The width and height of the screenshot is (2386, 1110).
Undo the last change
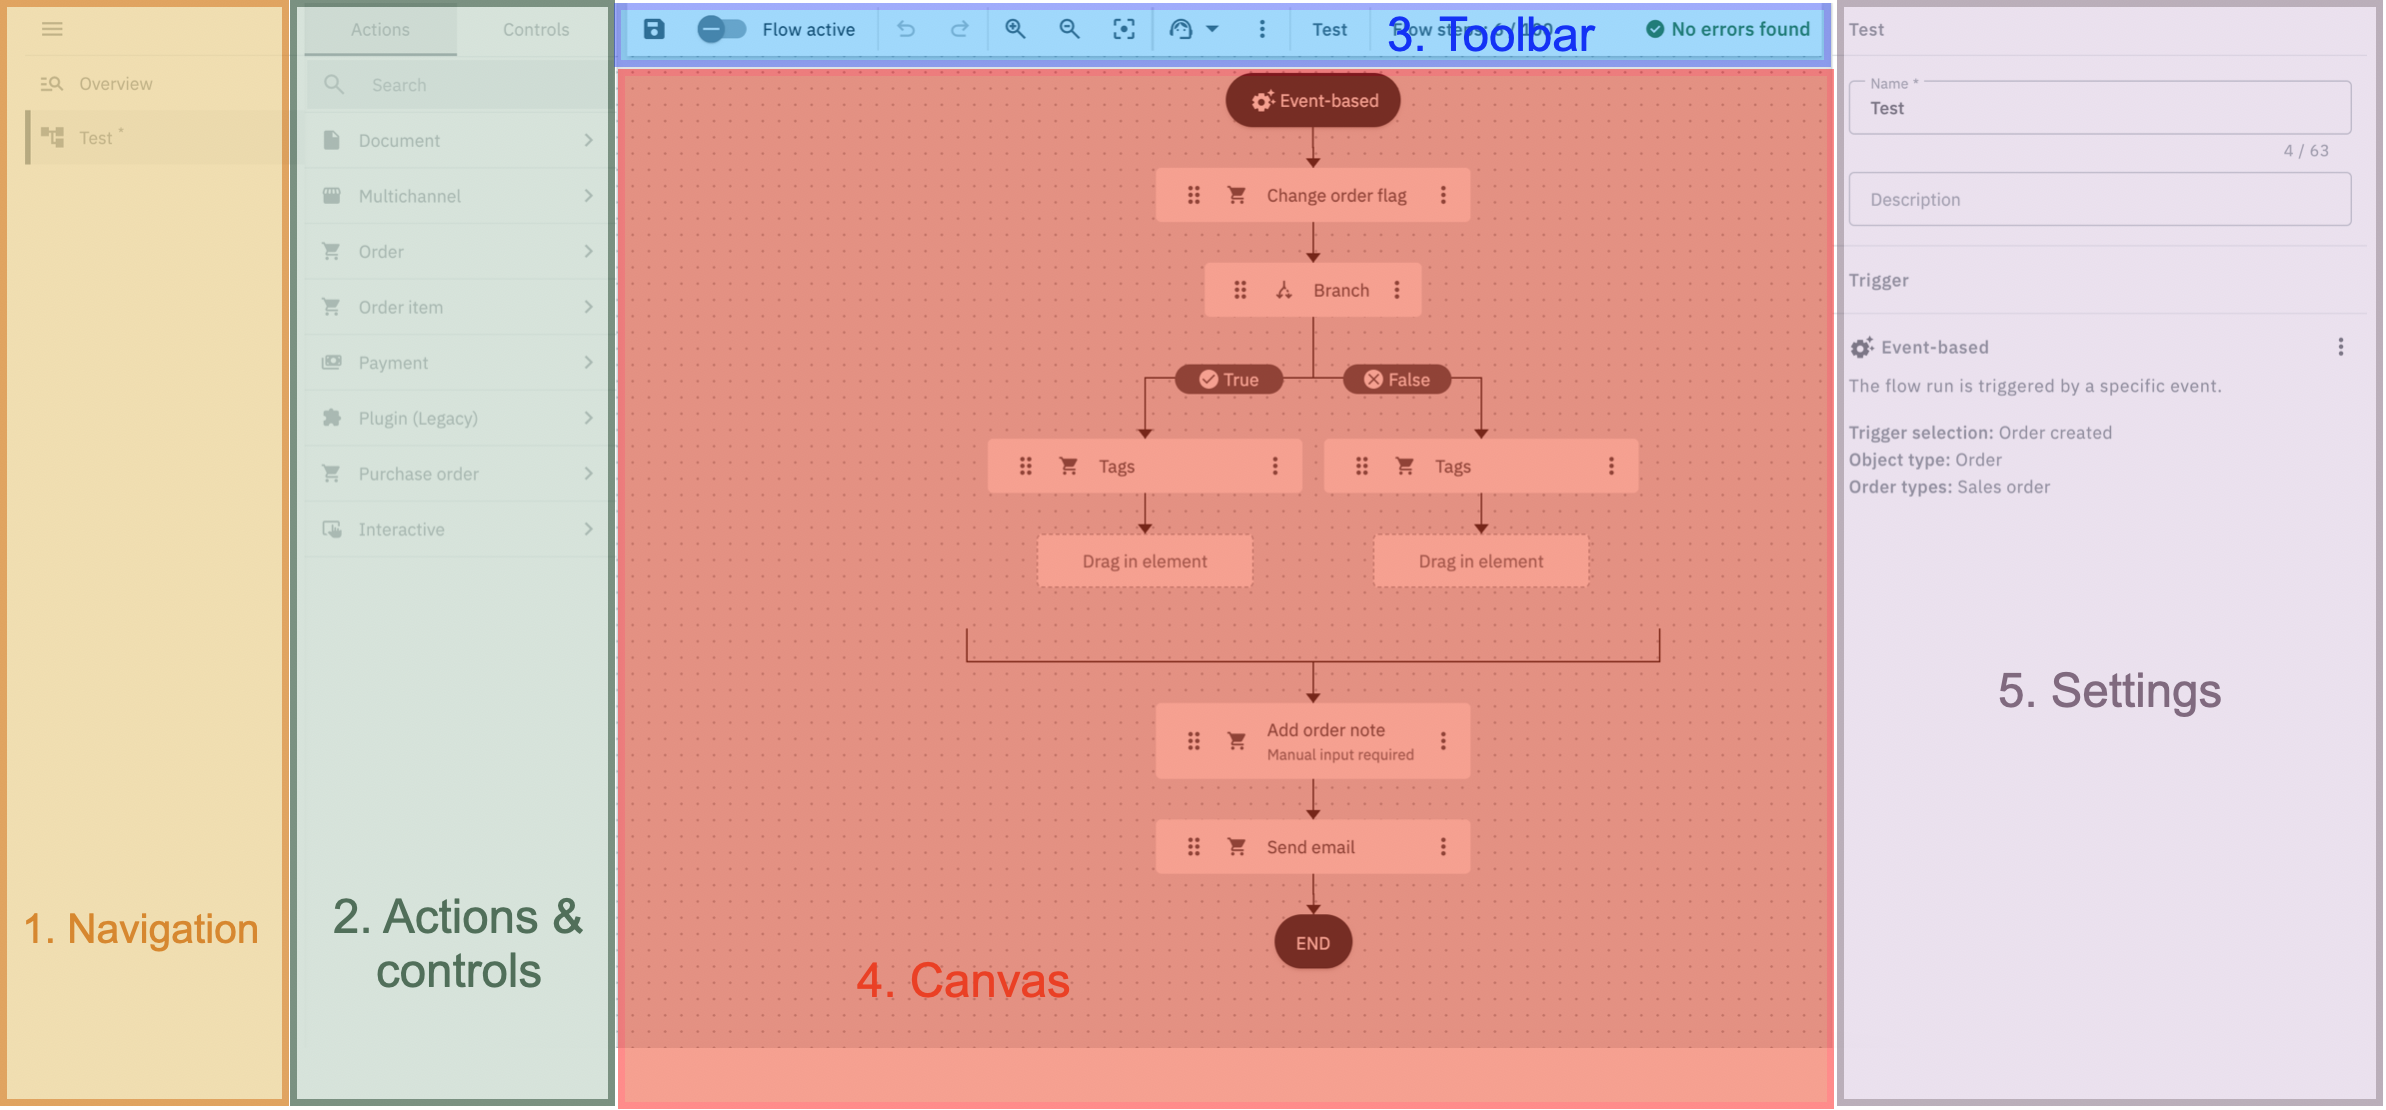(x=905, y=29)
